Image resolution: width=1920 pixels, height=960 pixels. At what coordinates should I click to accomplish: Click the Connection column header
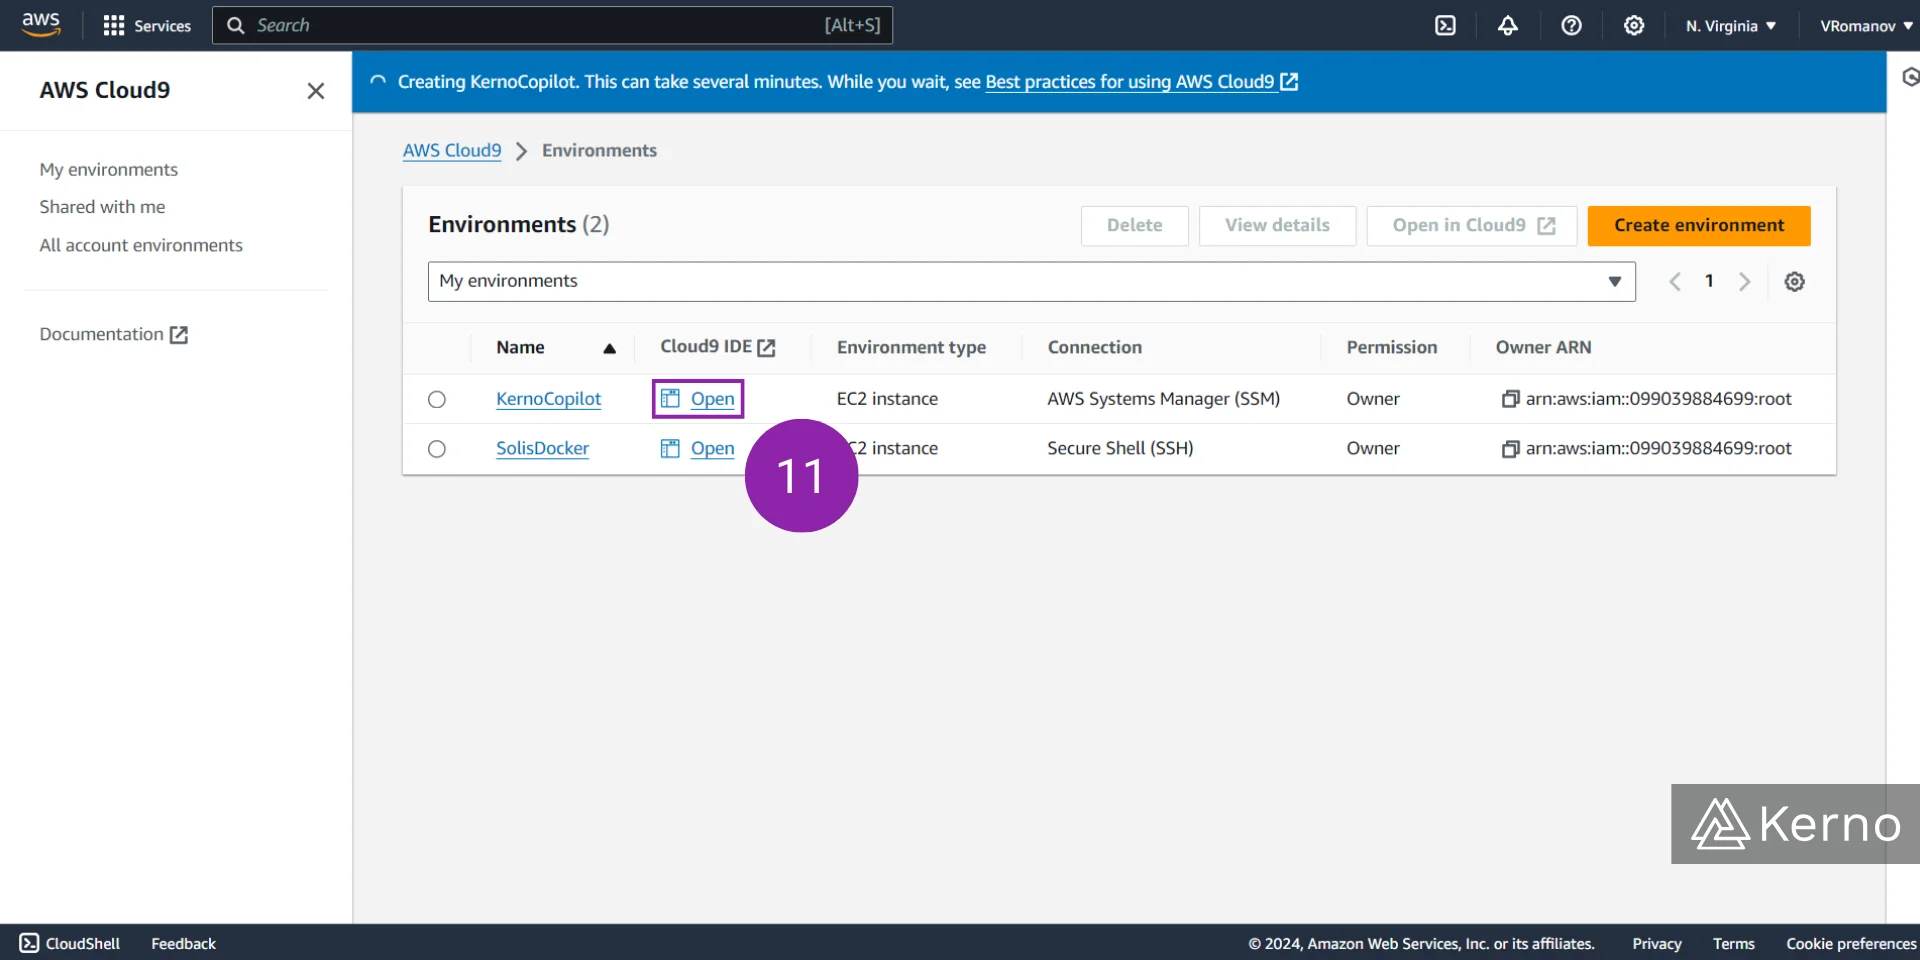pos(1094,348)
